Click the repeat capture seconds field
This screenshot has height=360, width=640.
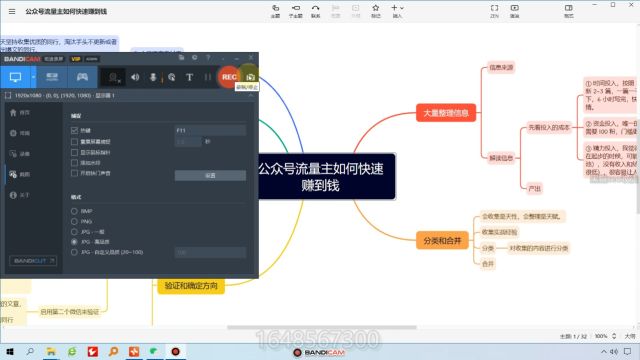tap(188, 142)
